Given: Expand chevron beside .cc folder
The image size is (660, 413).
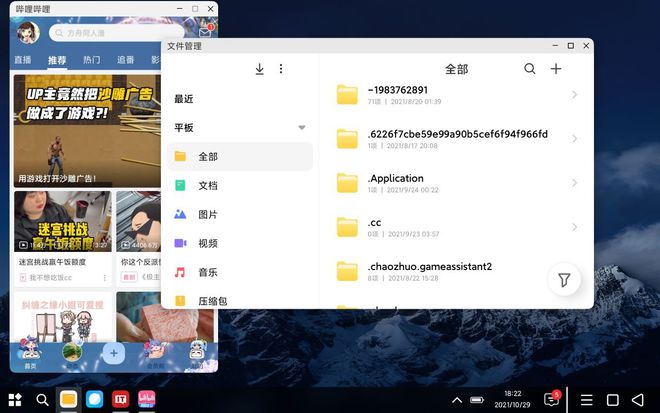Looking at the screenshot, I should (x=575, y=227).
